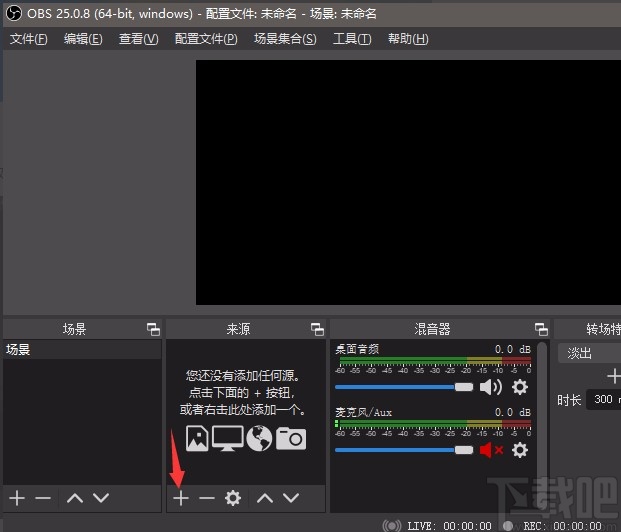Move scene down with arrow
This screenshot has width=621, height=532.
pos(101,498)
